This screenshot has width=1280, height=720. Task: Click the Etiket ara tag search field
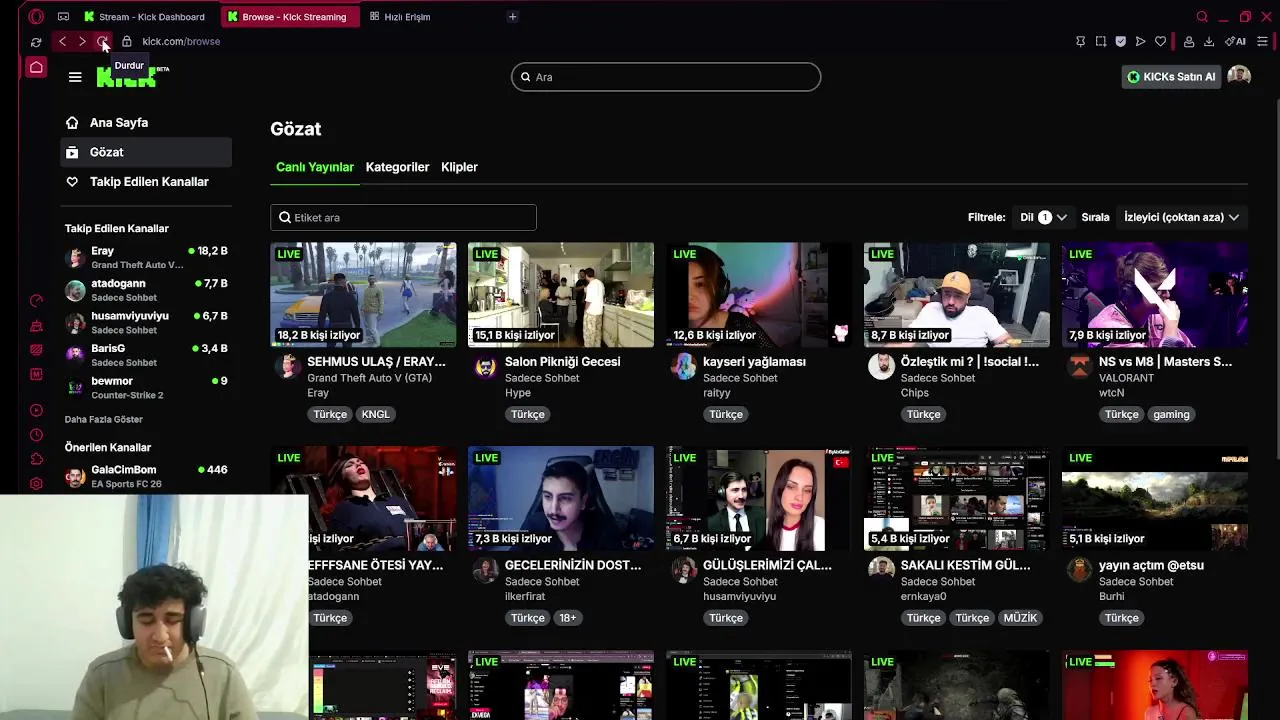click(x=403, y=217)
